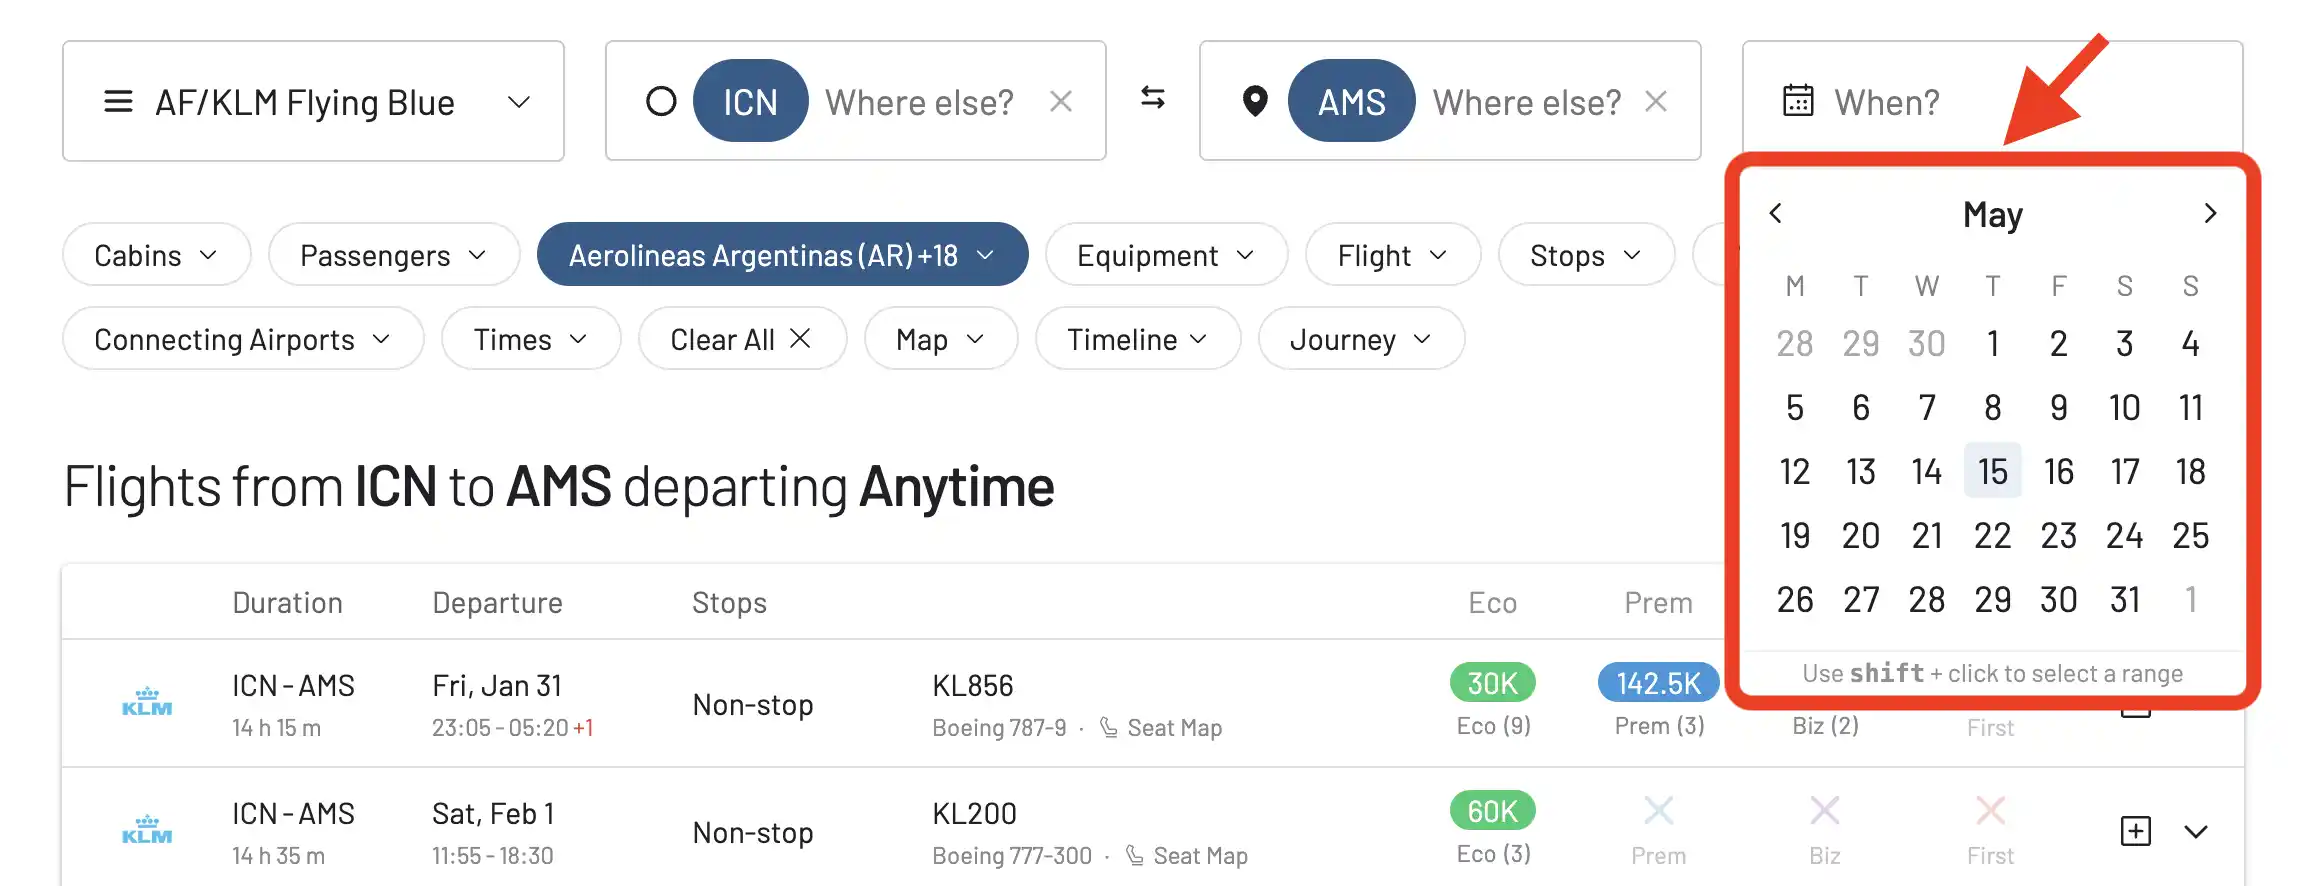Type in origin Where else? field

[x=919, y=102]
